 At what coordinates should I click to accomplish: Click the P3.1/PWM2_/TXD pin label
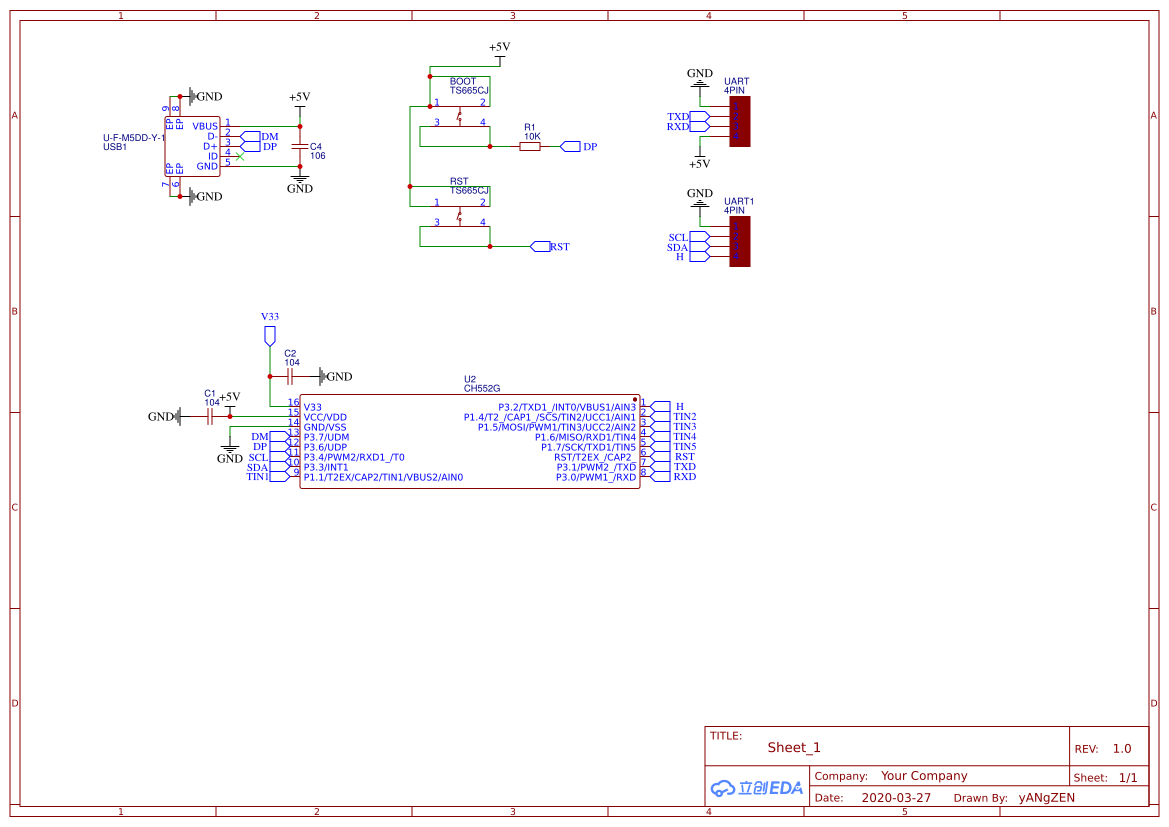click(596, 468)
